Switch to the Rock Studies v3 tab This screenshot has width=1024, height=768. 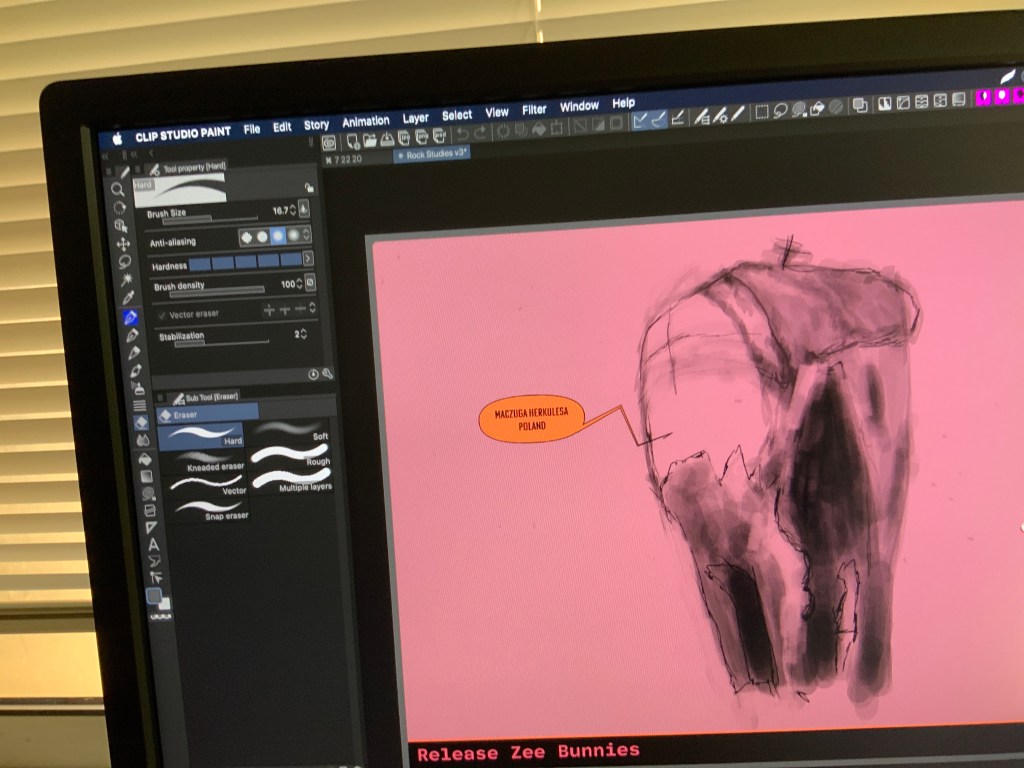(432, 155)
